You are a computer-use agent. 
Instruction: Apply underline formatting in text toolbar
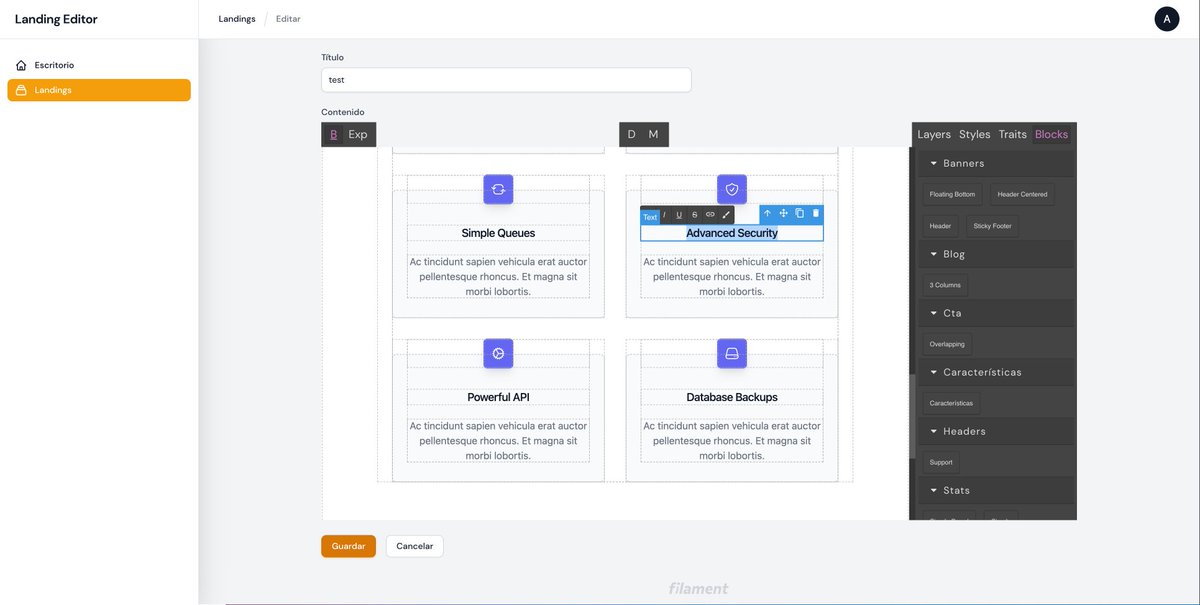[x=679, y=215]
